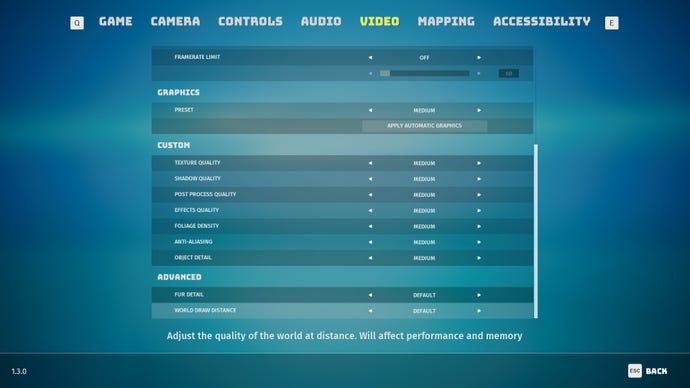This screenshot has height=388, width=690.
Task: Raise Anti-Aliasing with right arrow
Action: tap(479, 242)
